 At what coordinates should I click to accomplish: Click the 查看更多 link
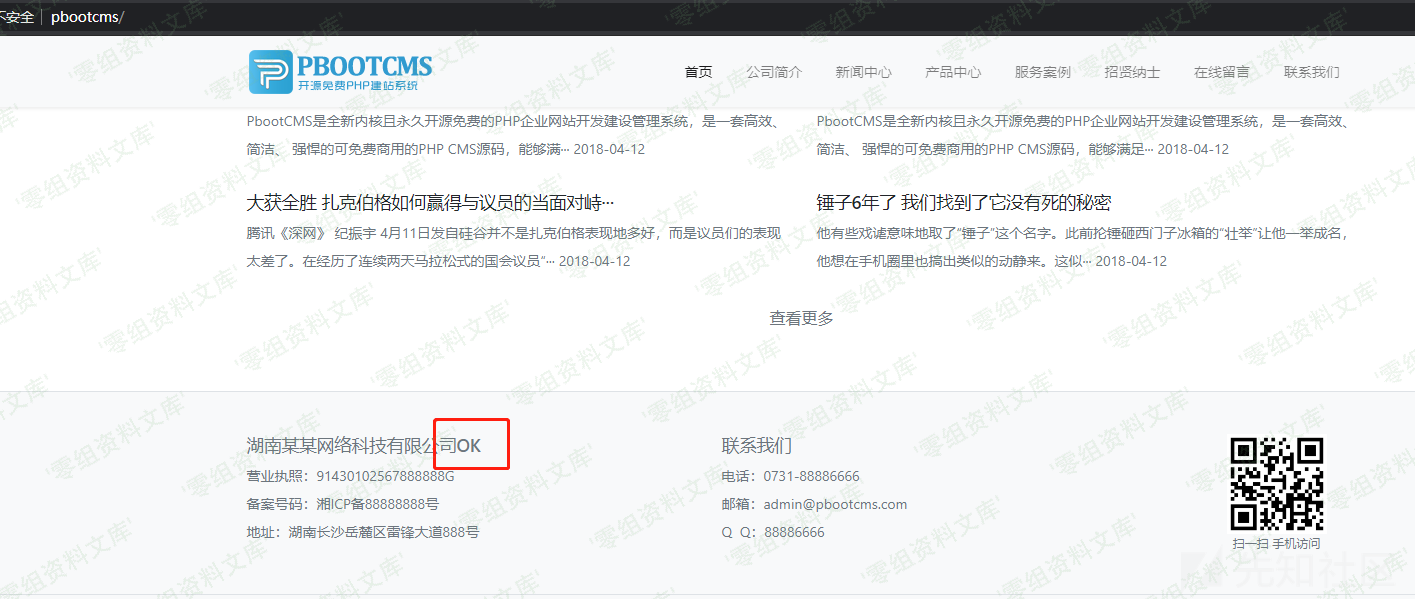[x=799, y=318]
